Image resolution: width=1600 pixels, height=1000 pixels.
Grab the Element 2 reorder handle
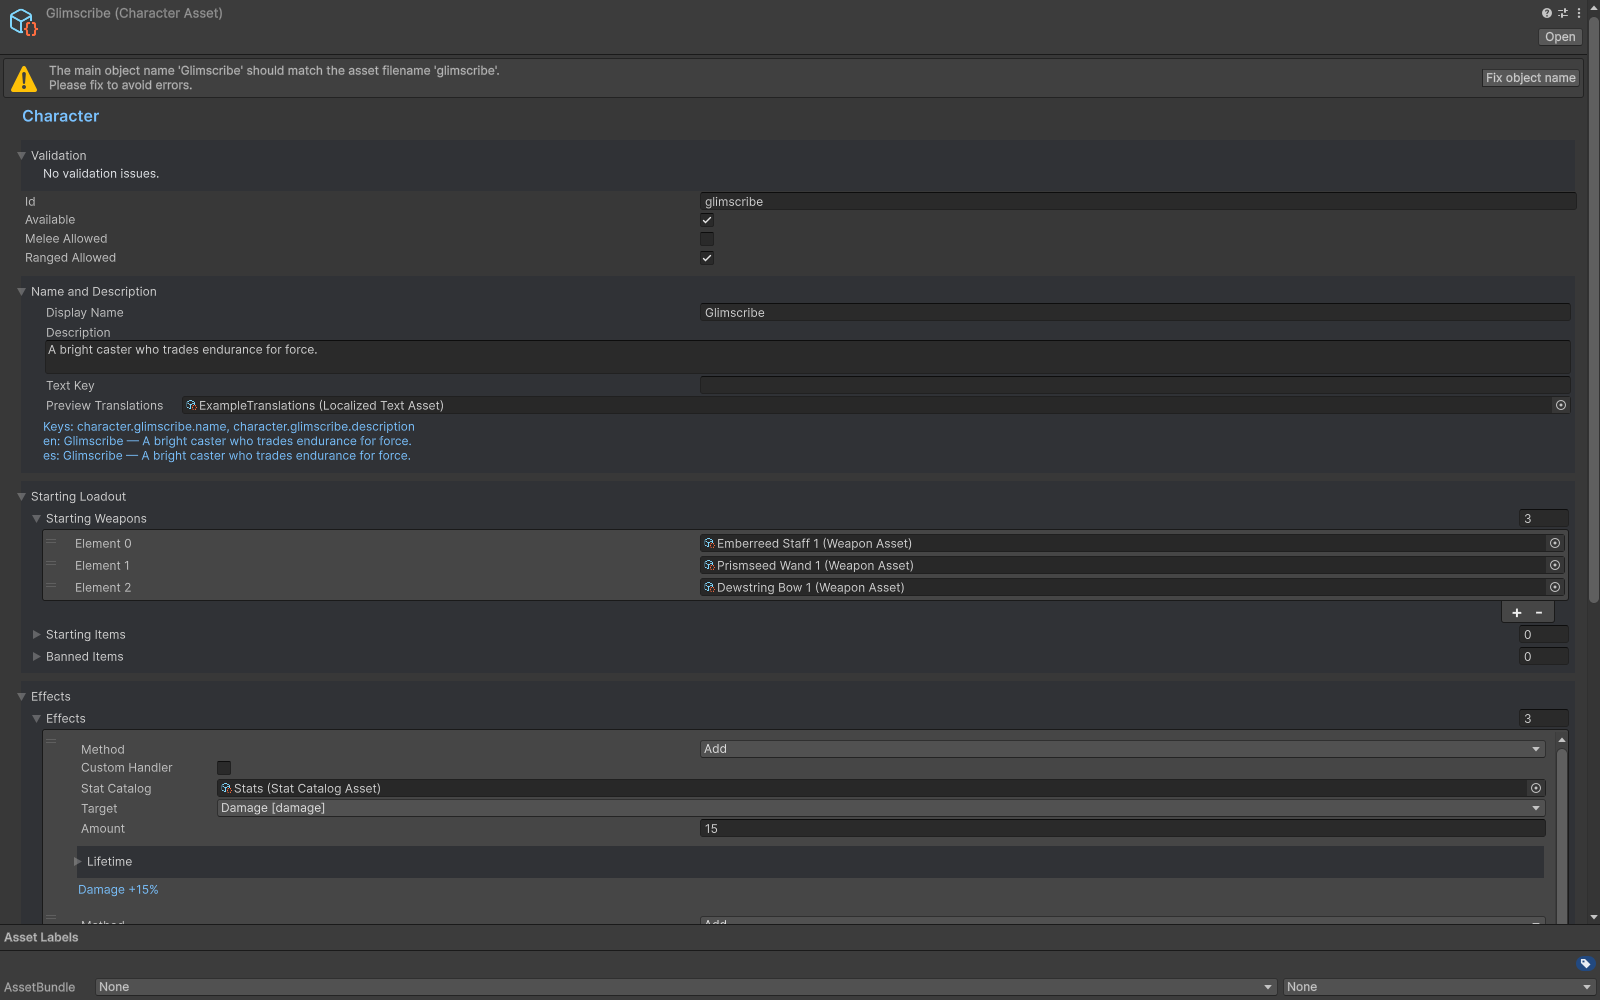click(x=51, y=587)
